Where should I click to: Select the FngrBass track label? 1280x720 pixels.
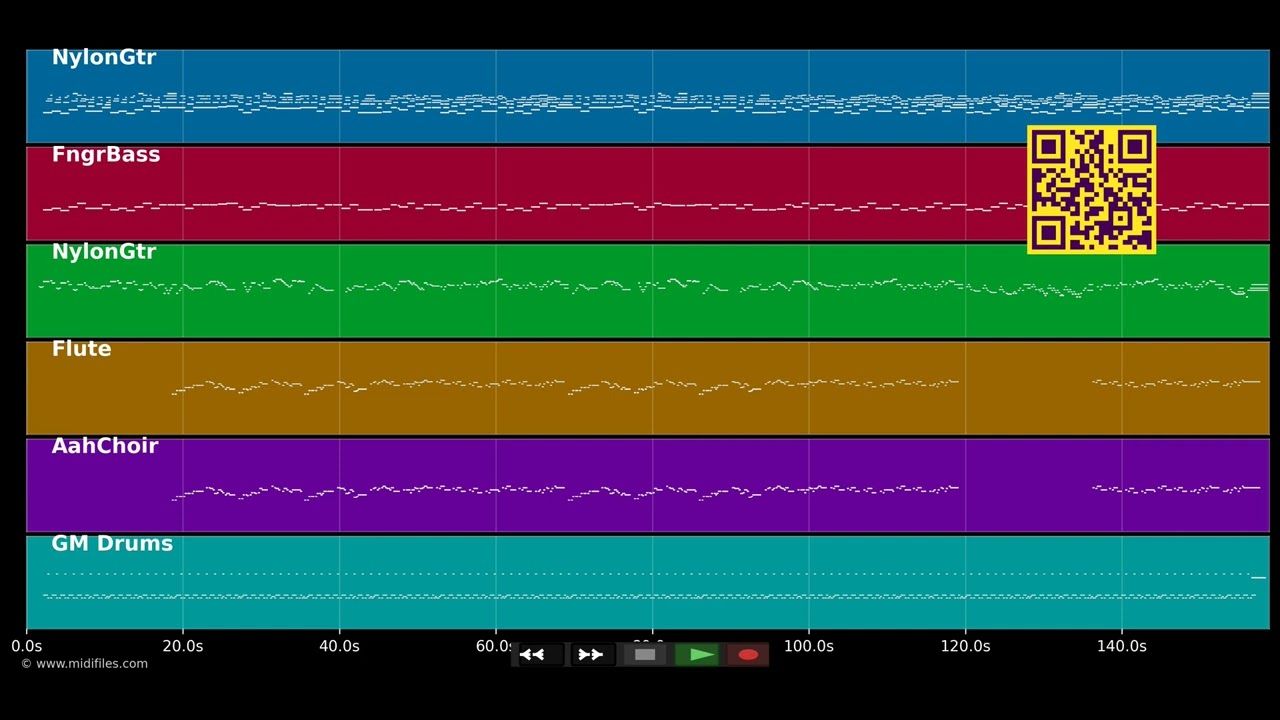105,155
